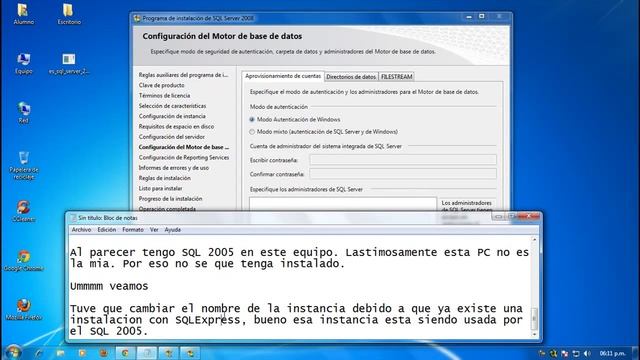Click 'Selección de características' step
This screenshot has width=640, height=360.
tap(172, 106)
